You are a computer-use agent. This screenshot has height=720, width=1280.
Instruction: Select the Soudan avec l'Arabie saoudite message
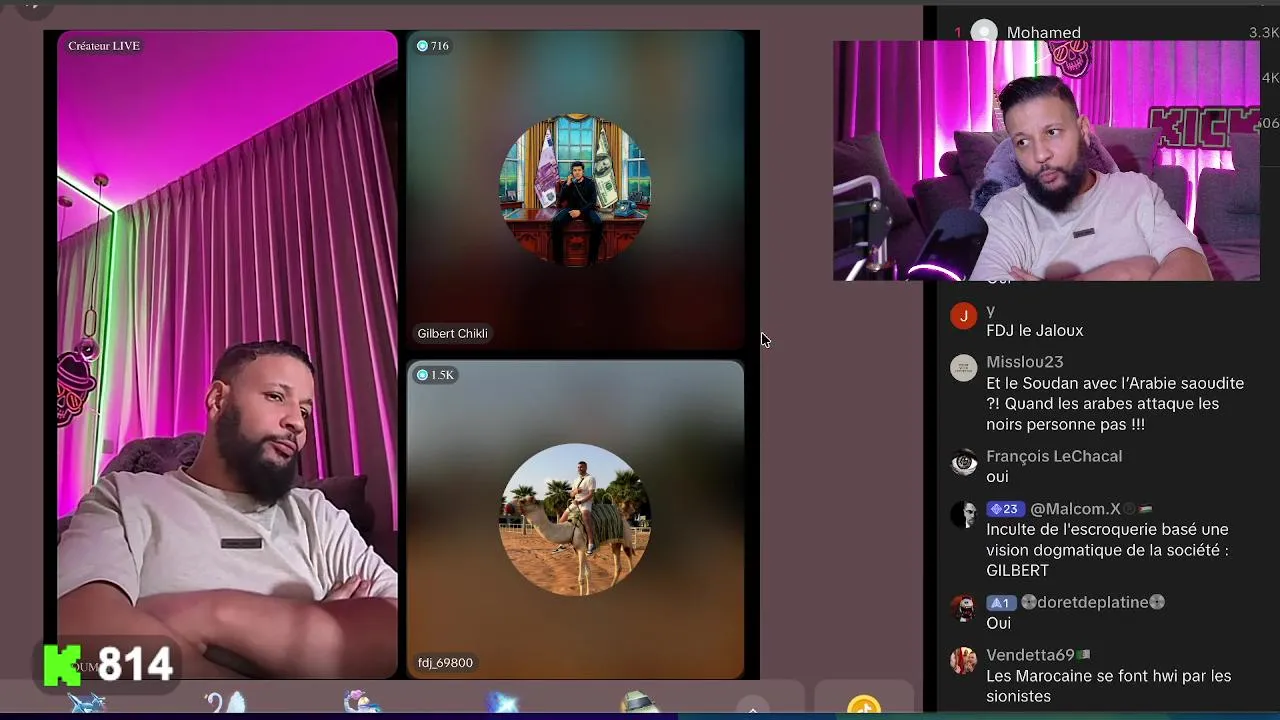pyautogui.click(x=1115, y=404)
